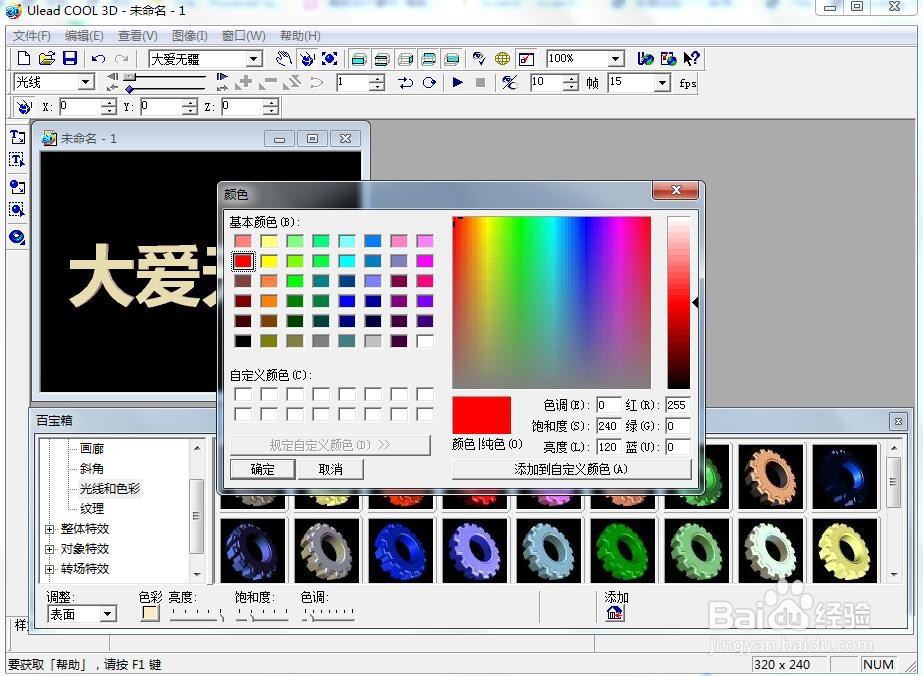Click the luminance slider bar in color dialog
Viewport: 923px width, 676px height.
(678, 302)
